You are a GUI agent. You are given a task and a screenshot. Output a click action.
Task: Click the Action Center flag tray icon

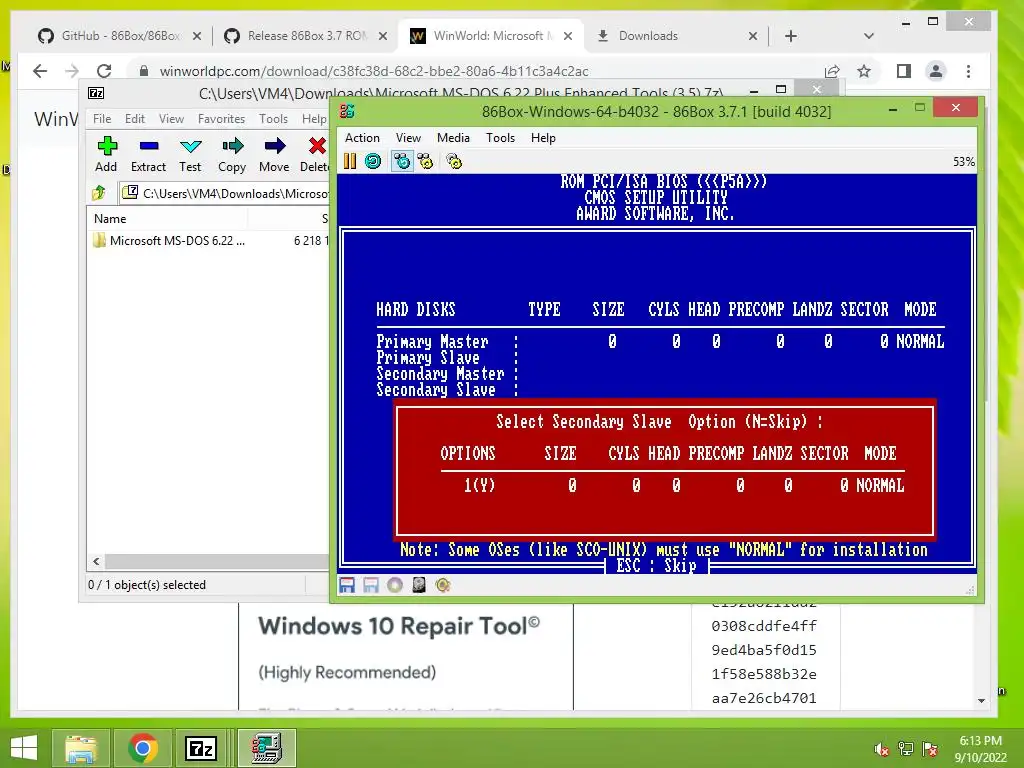pyautogui.click(x=930, y=749)
